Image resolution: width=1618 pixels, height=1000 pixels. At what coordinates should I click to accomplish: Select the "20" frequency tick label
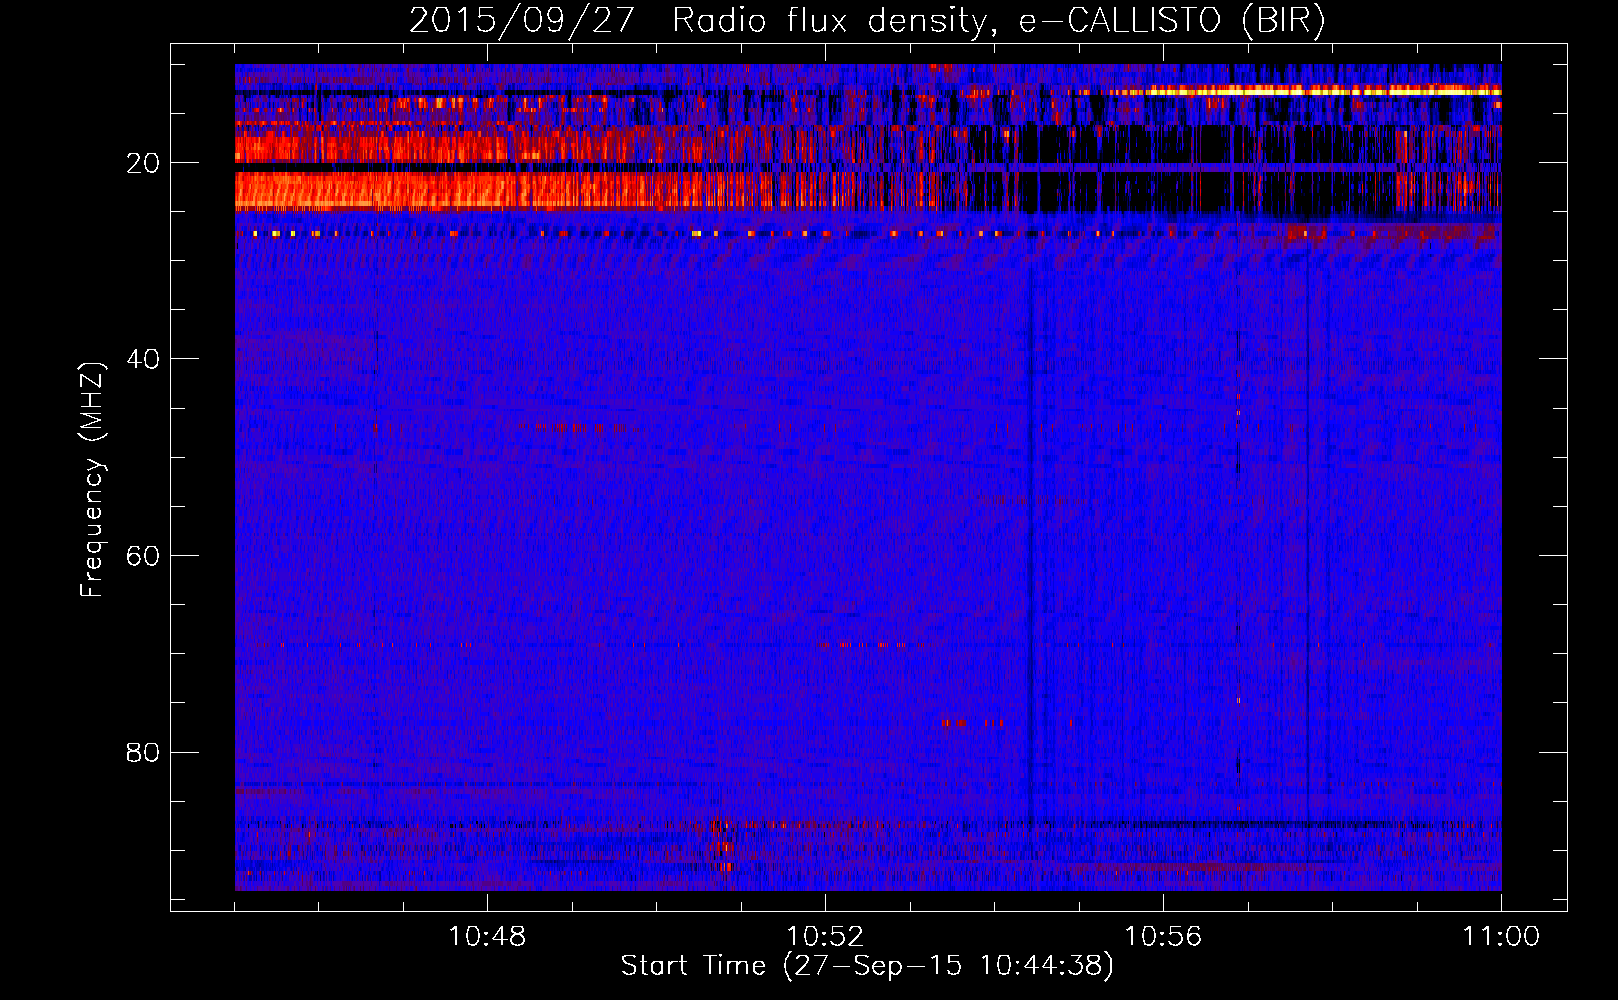click(x=143, y=163)
